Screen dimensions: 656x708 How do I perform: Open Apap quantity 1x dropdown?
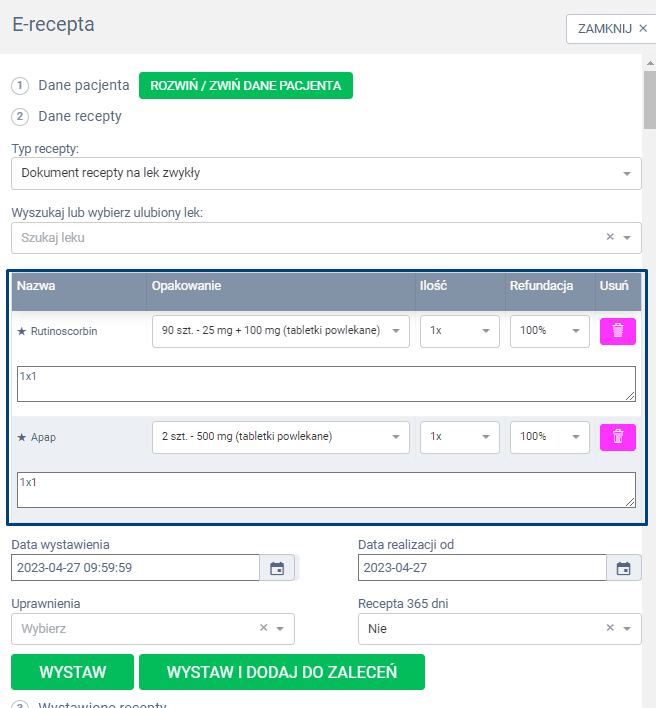pyautogui.click(x=459, y=437)
